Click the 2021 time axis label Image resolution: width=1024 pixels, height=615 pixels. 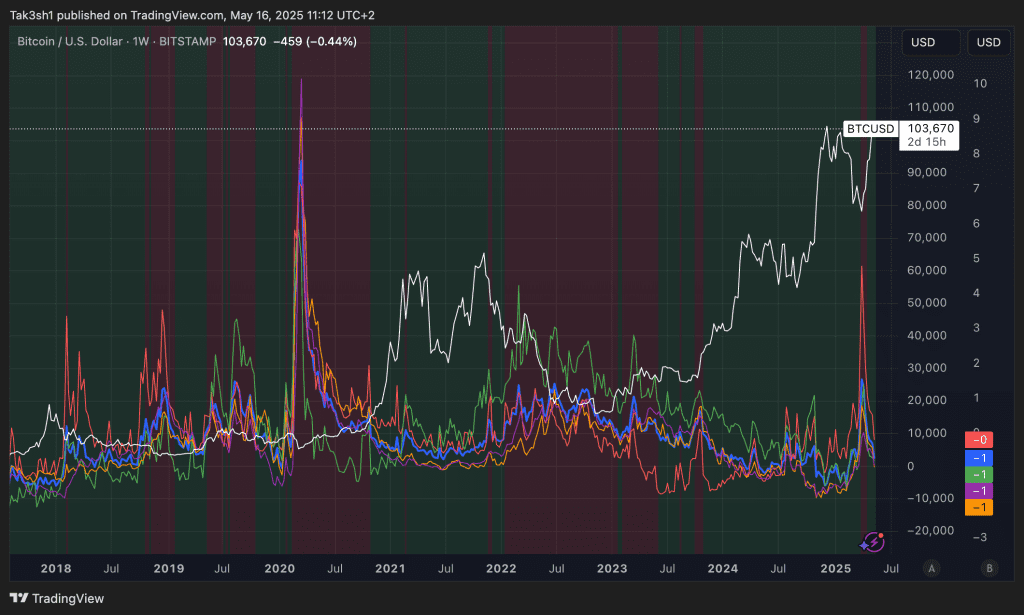click(391, 569)
